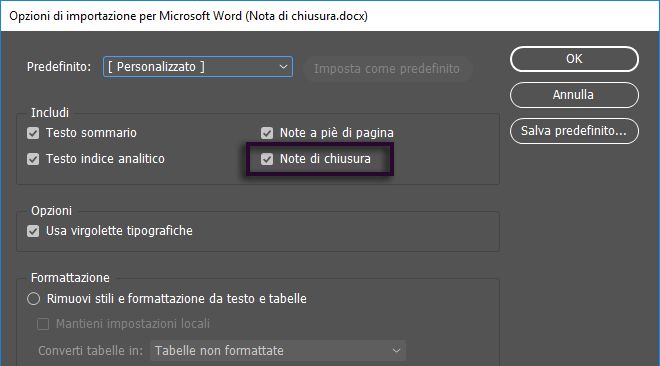
Task: Click the Converti tabelle in: label
Action: 90,350
